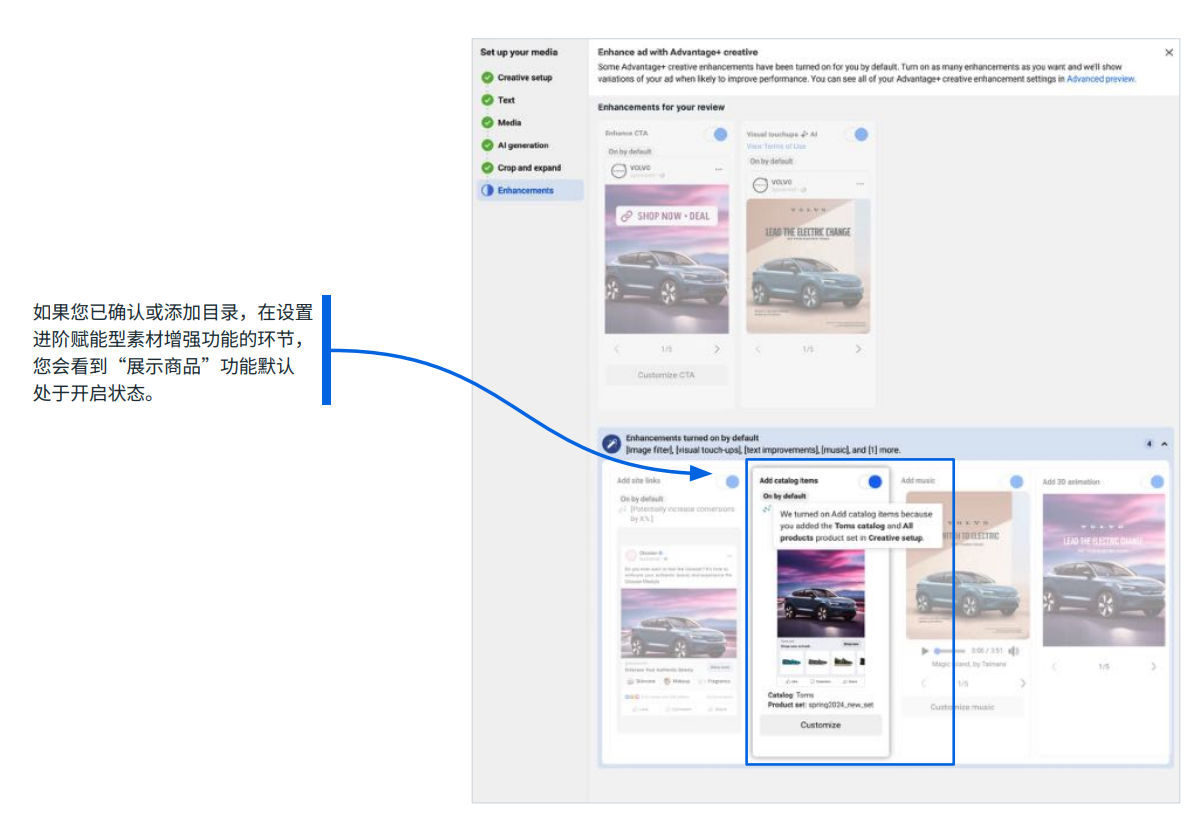Select the AI generation step
This screenshot has height=819, width=1195.
[523, 146]
